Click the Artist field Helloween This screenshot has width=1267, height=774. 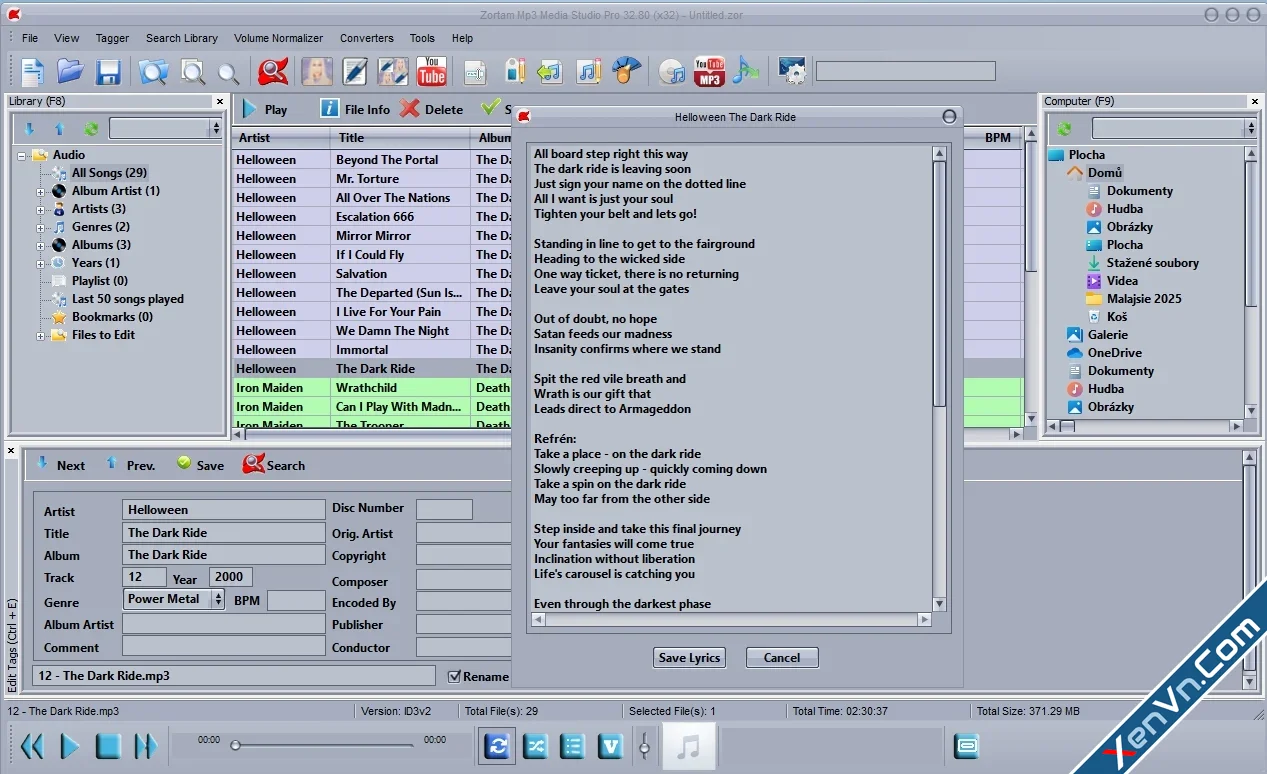(224, 510)
